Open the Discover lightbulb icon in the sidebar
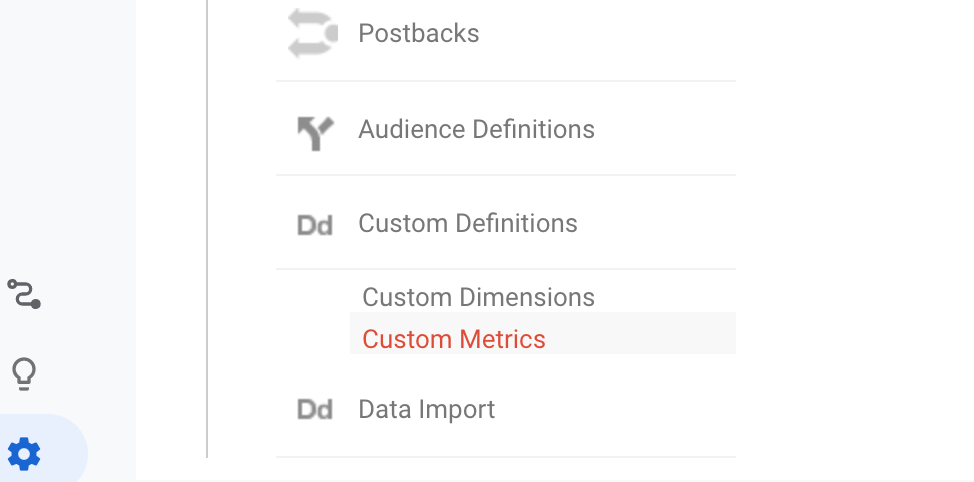The image size is (974, 482). pos(24,375)
